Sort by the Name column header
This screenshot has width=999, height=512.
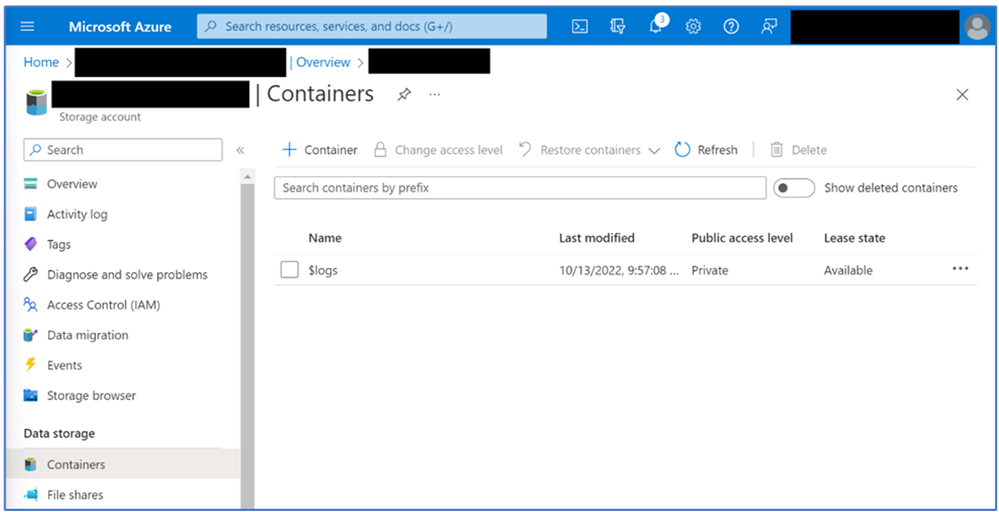point(325,238)
